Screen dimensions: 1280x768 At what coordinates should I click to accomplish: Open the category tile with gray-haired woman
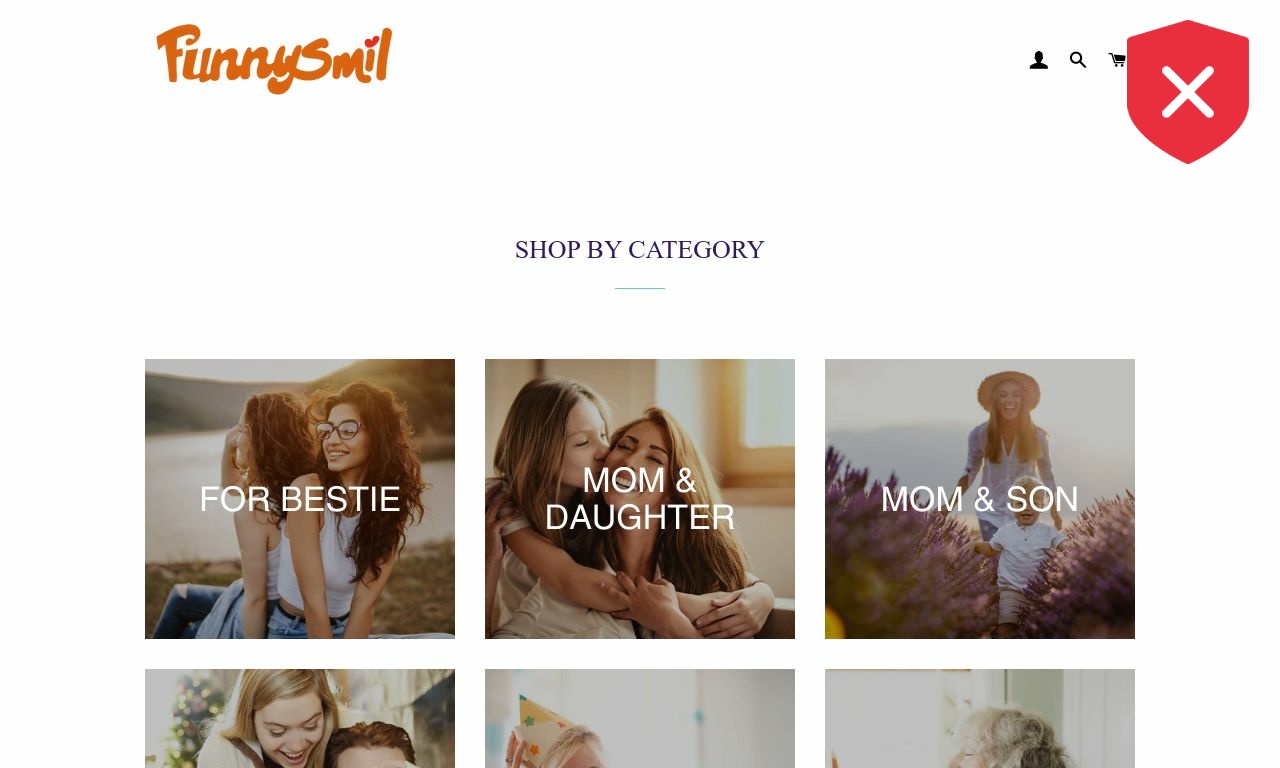click(x=980, y=718)
